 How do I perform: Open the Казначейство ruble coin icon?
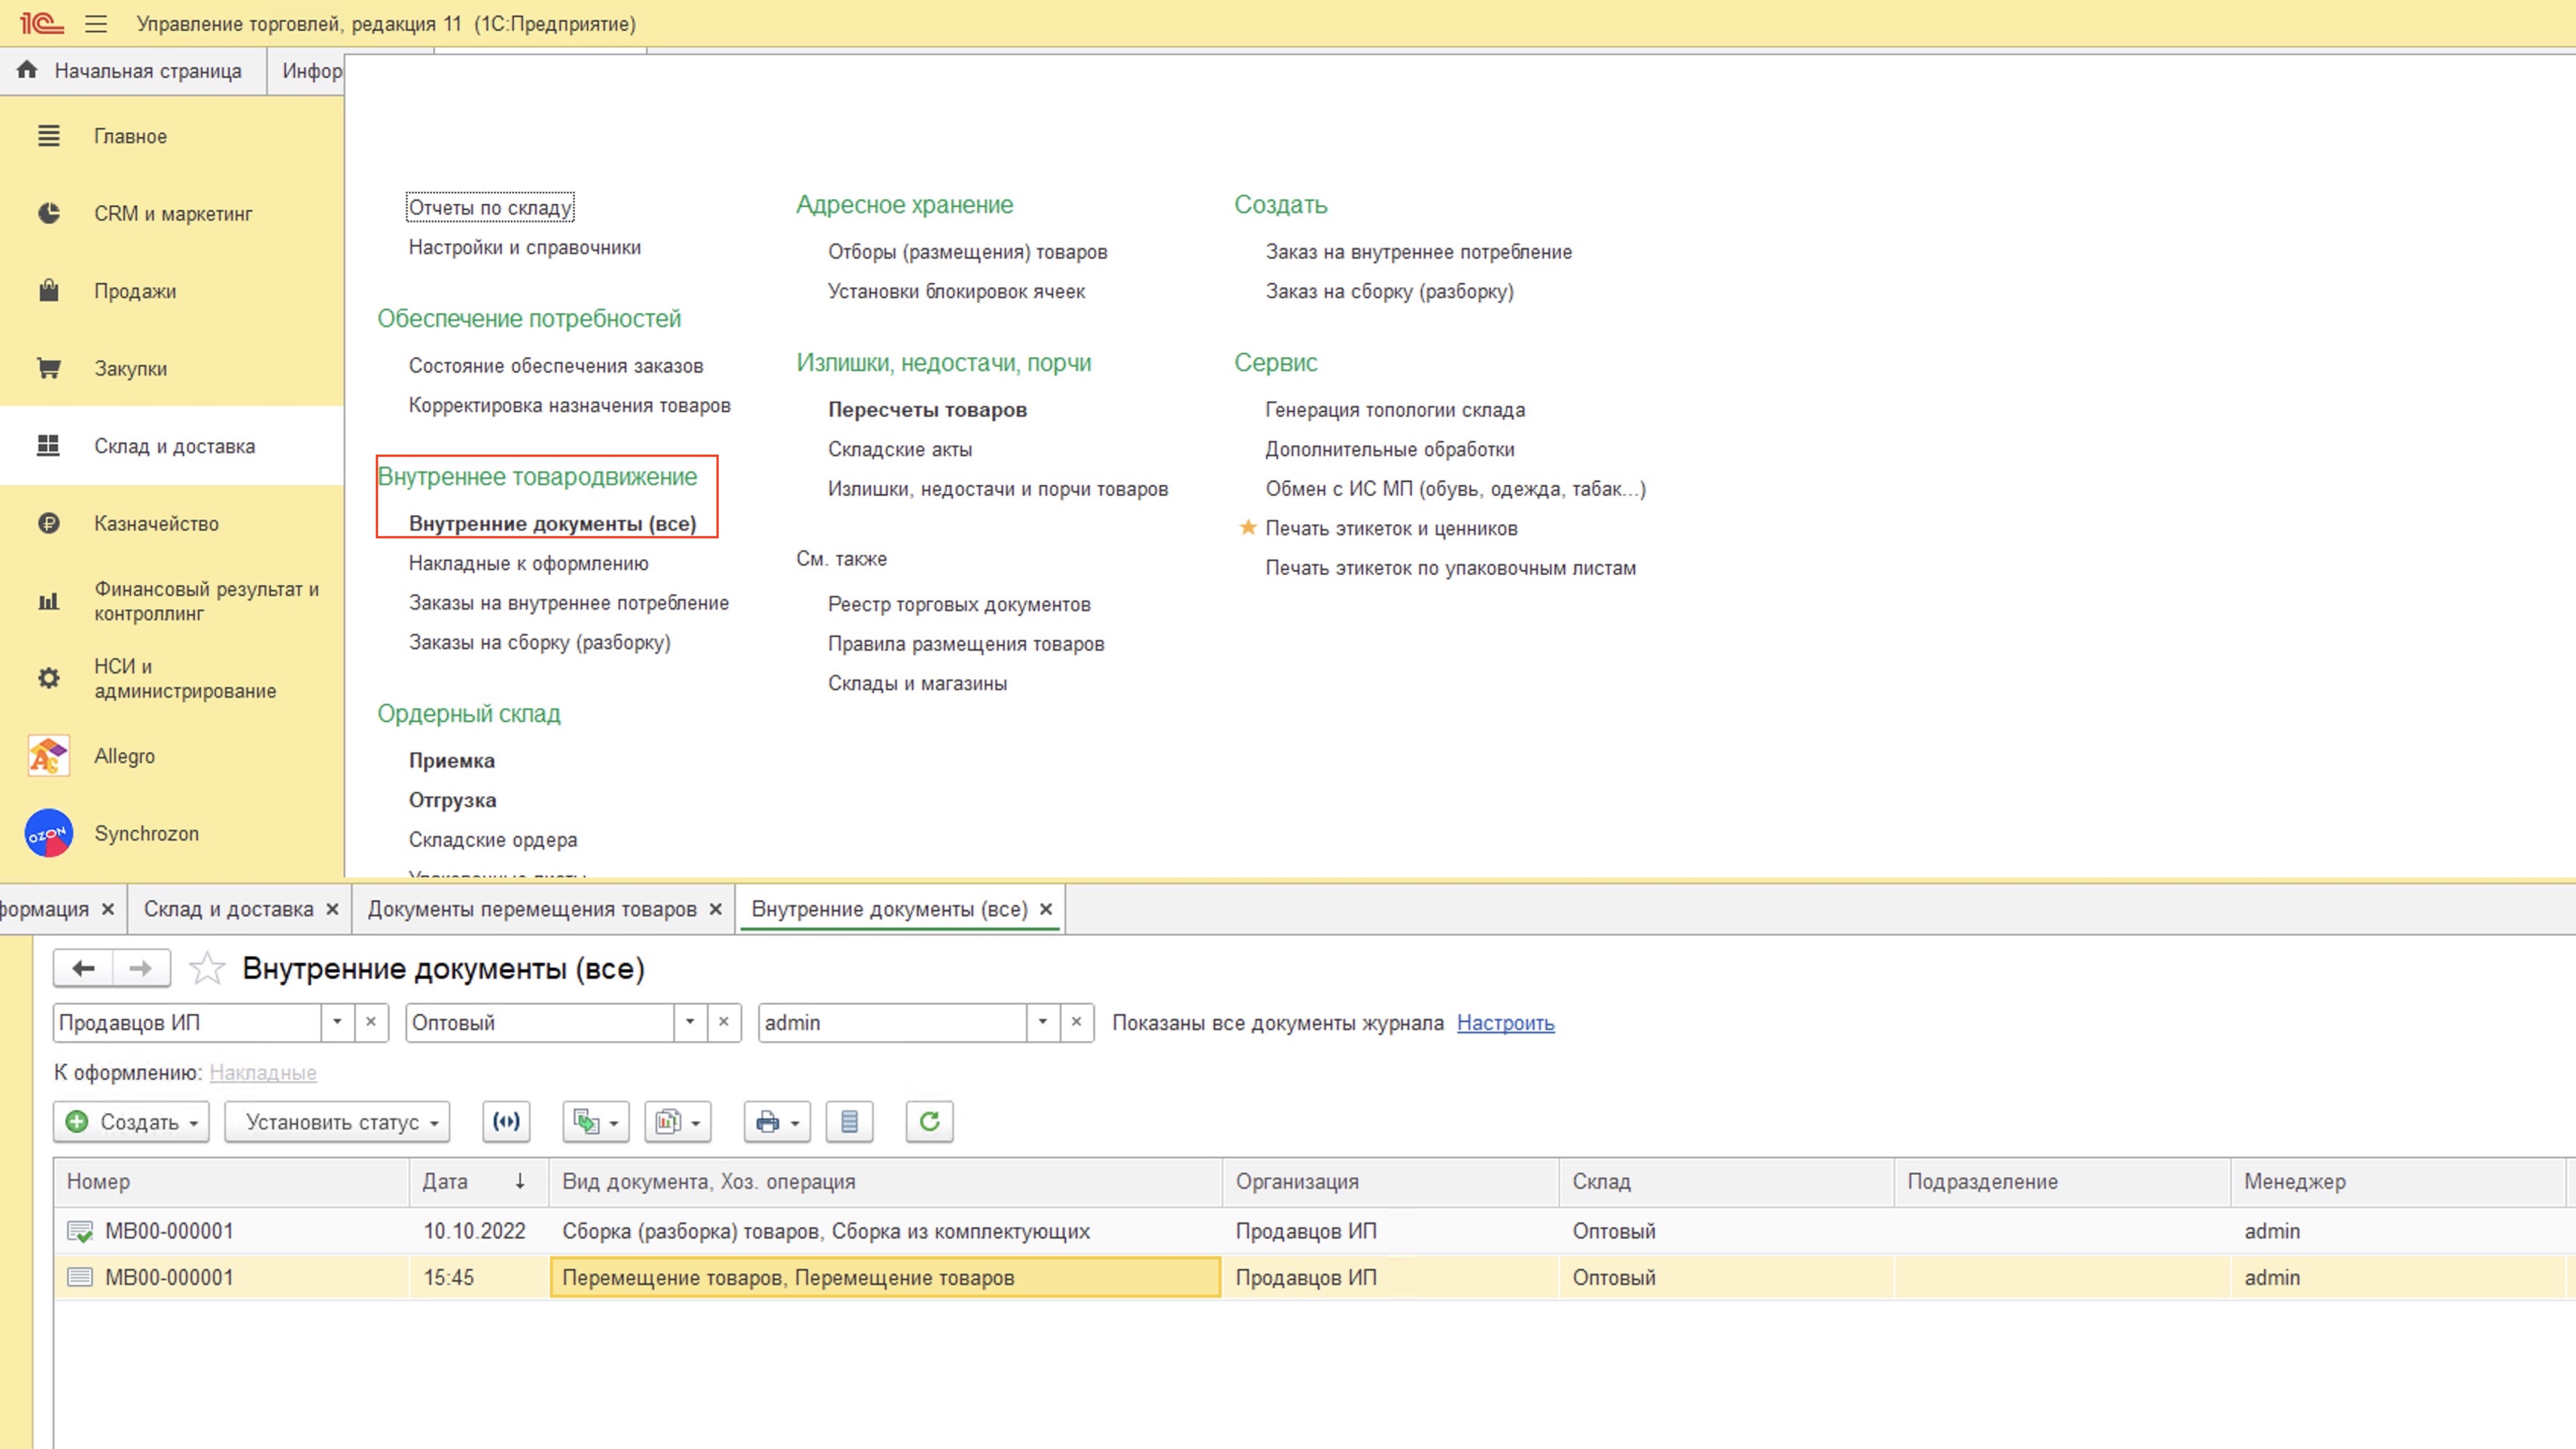coord(48,523)
